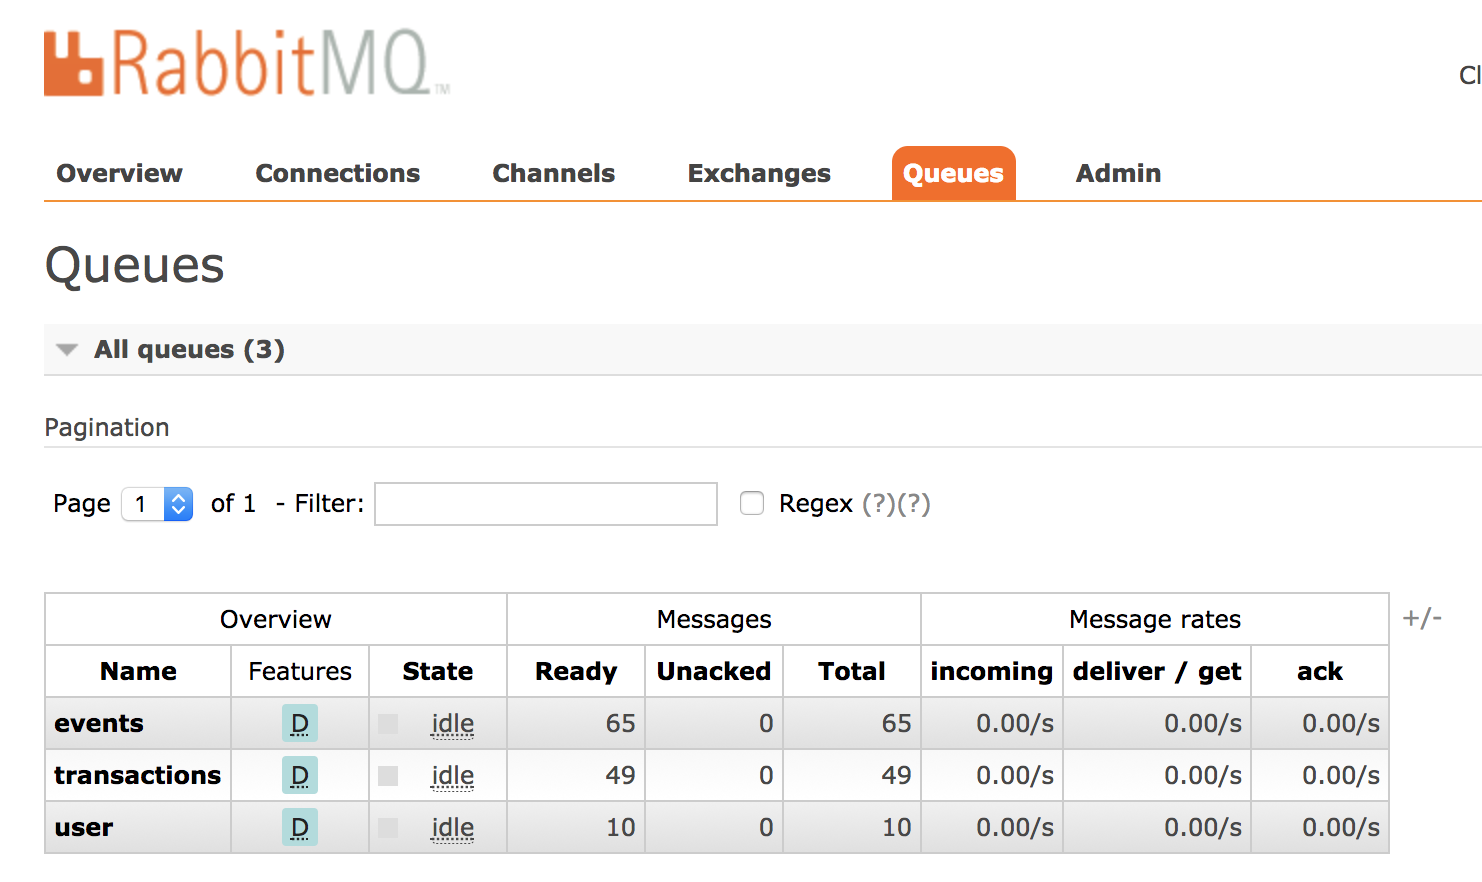Sort queues by the Name column
The height and width of the screenshot is (882, 1482).
(x=138, y=671)
